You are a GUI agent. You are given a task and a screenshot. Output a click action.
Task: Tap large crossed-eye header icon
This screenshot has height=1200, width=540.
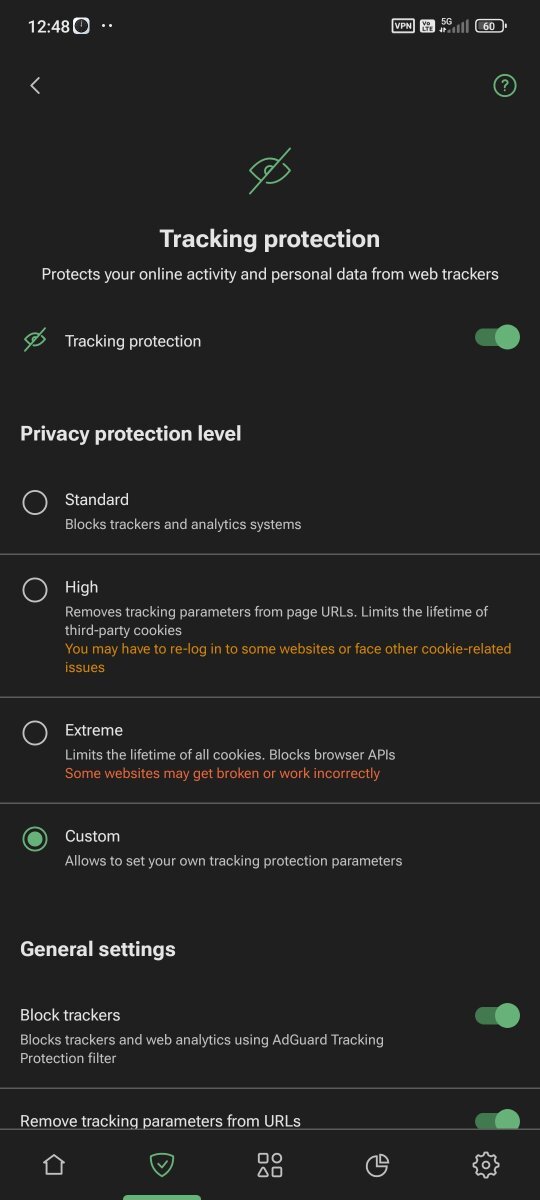tap(270, 171)
